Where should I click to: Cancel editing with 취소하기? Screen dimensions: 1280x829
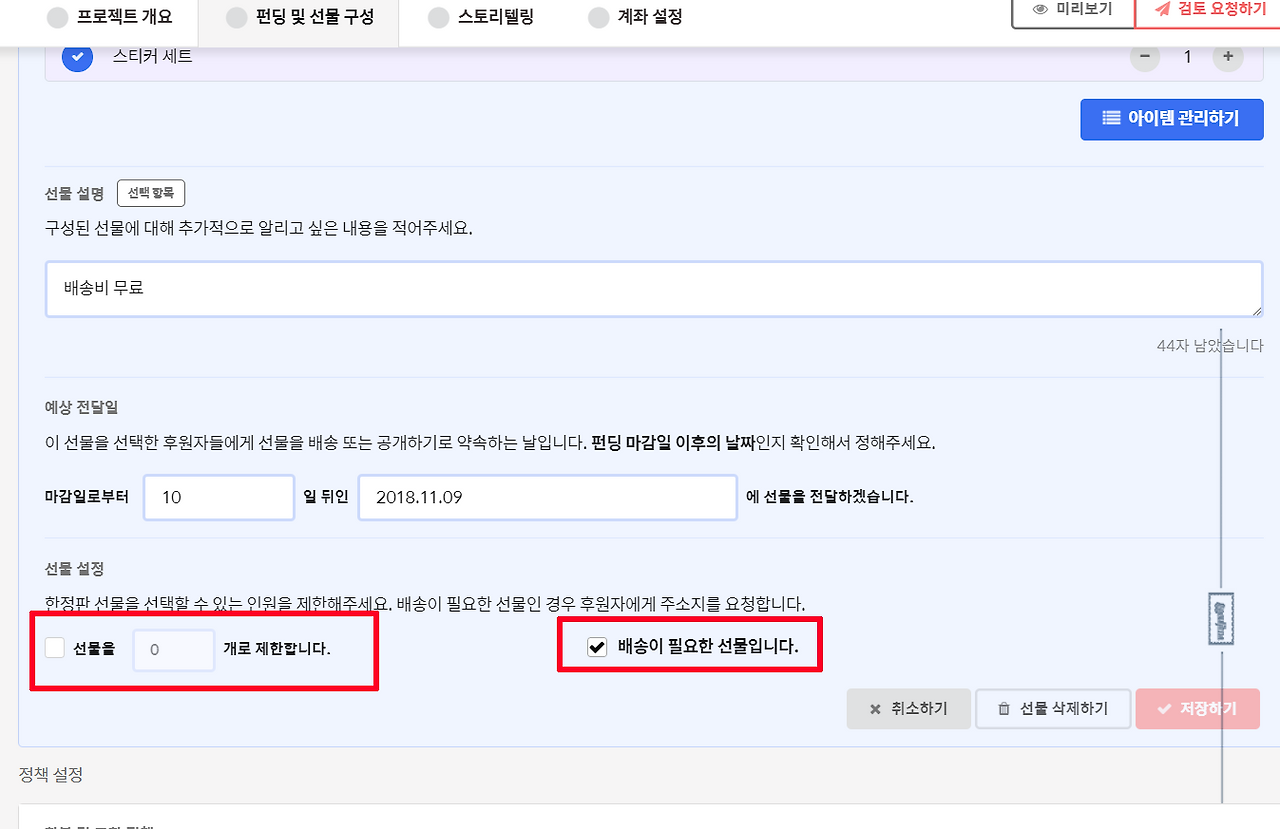pos(907,709)
